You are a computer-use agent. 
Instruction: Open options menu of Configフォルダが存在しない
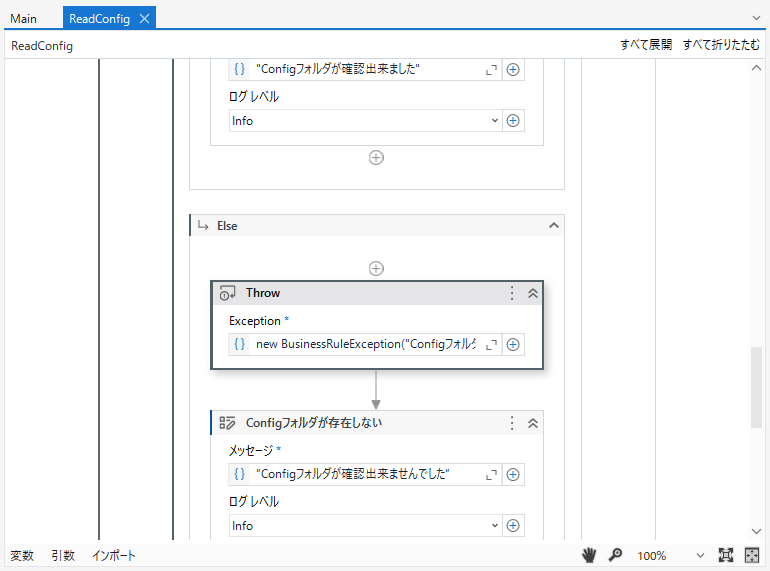(512, 423)
